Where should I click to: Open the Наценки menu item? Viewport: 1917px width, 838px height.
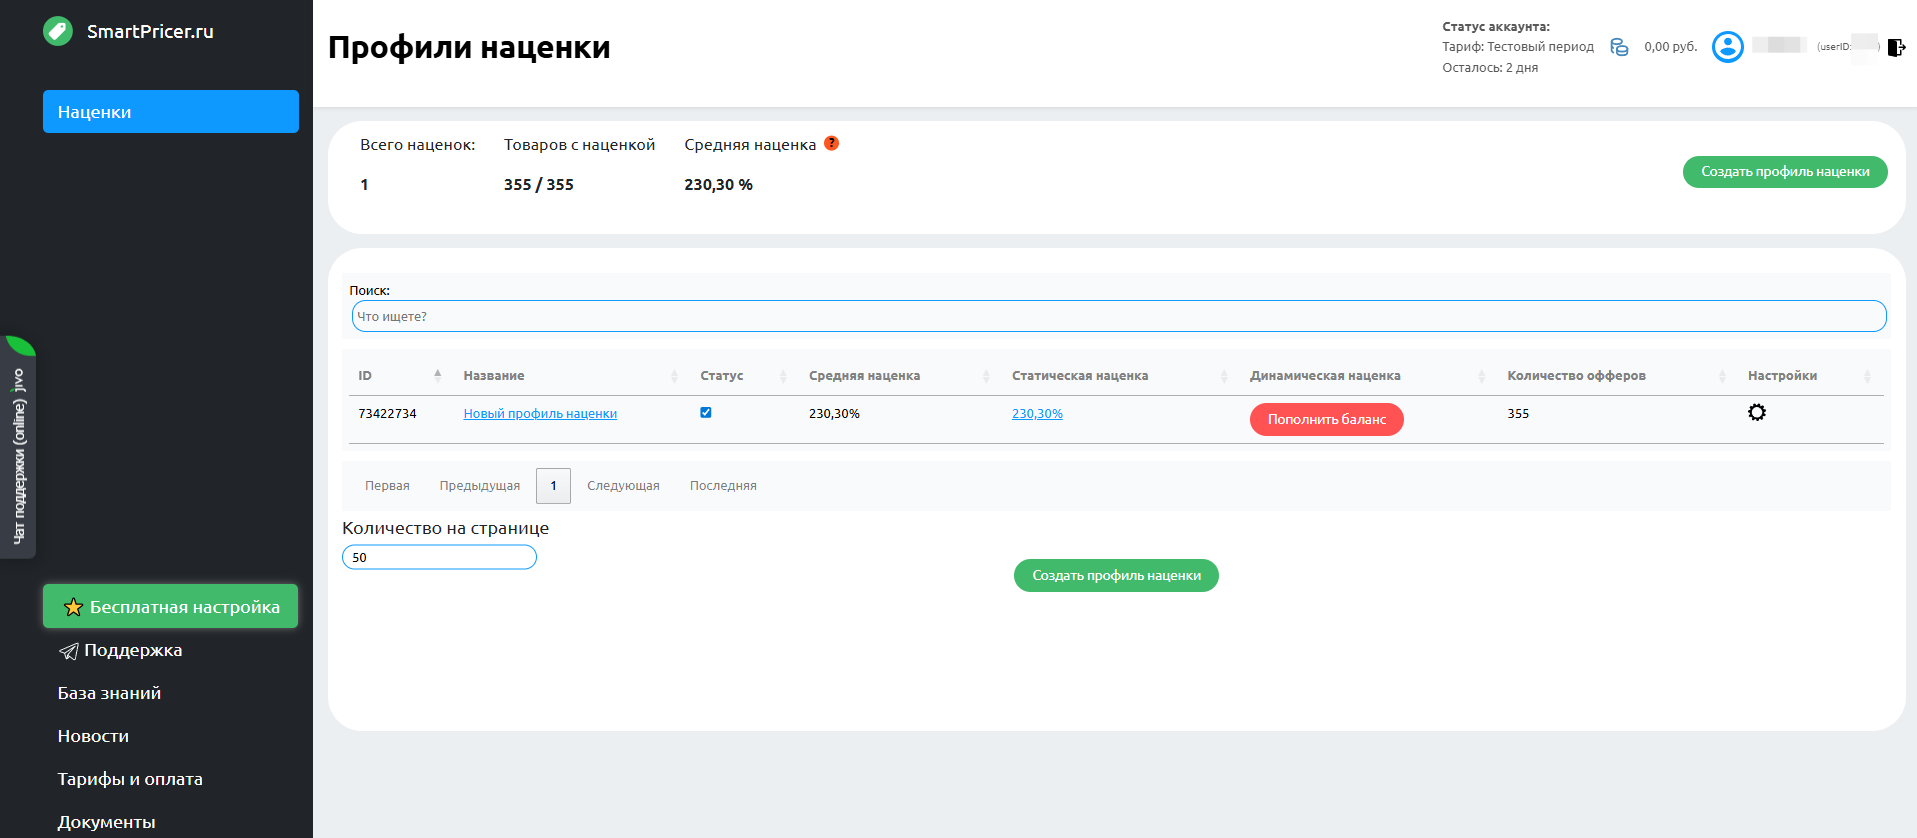(170, 112)
